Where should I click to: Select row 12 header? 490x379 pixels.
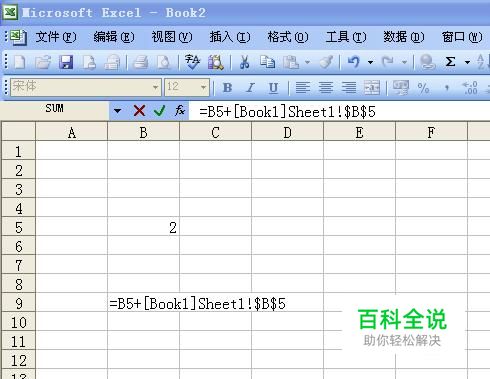click(x=19, y=360)
